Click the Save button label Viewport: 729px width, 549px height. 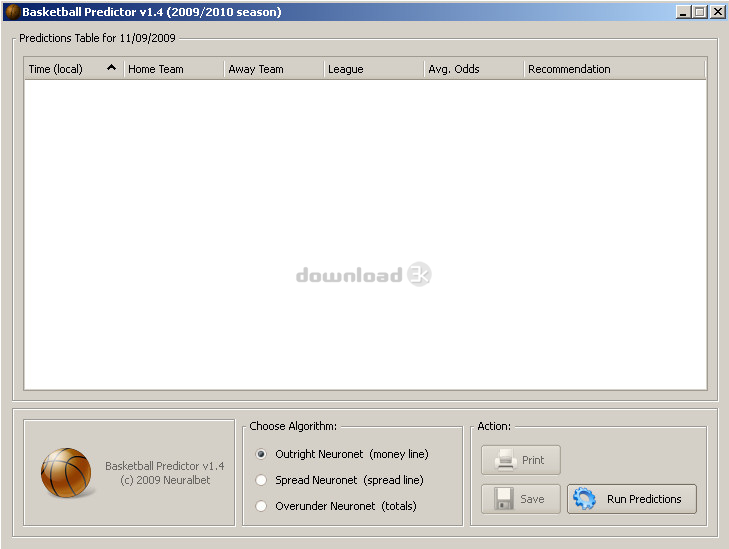point(532,499)
